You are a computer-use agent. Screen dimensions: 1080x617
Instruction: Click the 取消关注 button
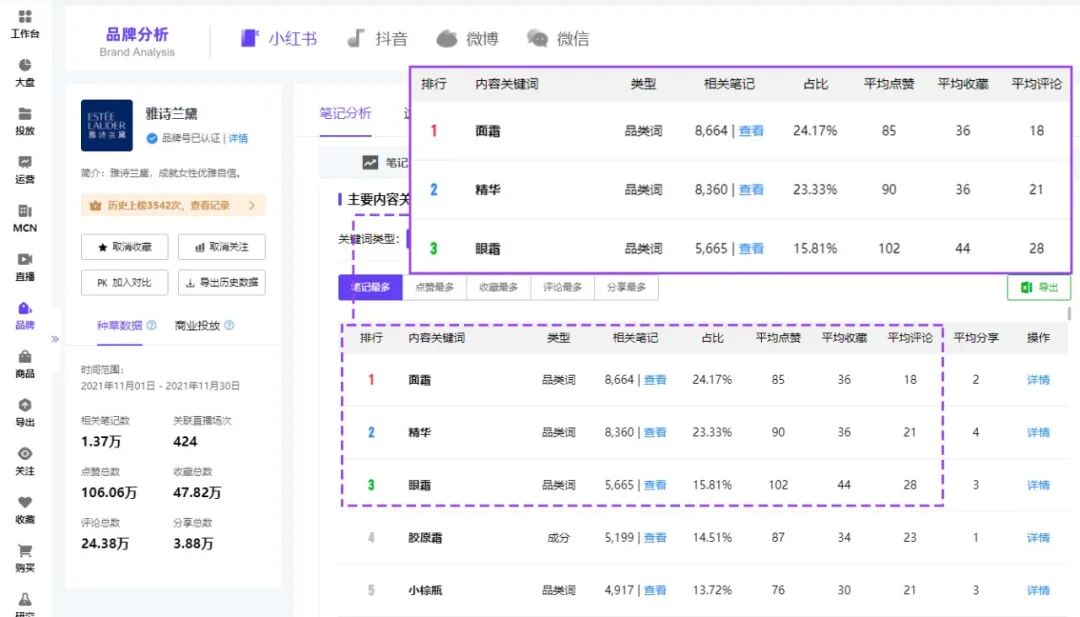pos(222,247)
